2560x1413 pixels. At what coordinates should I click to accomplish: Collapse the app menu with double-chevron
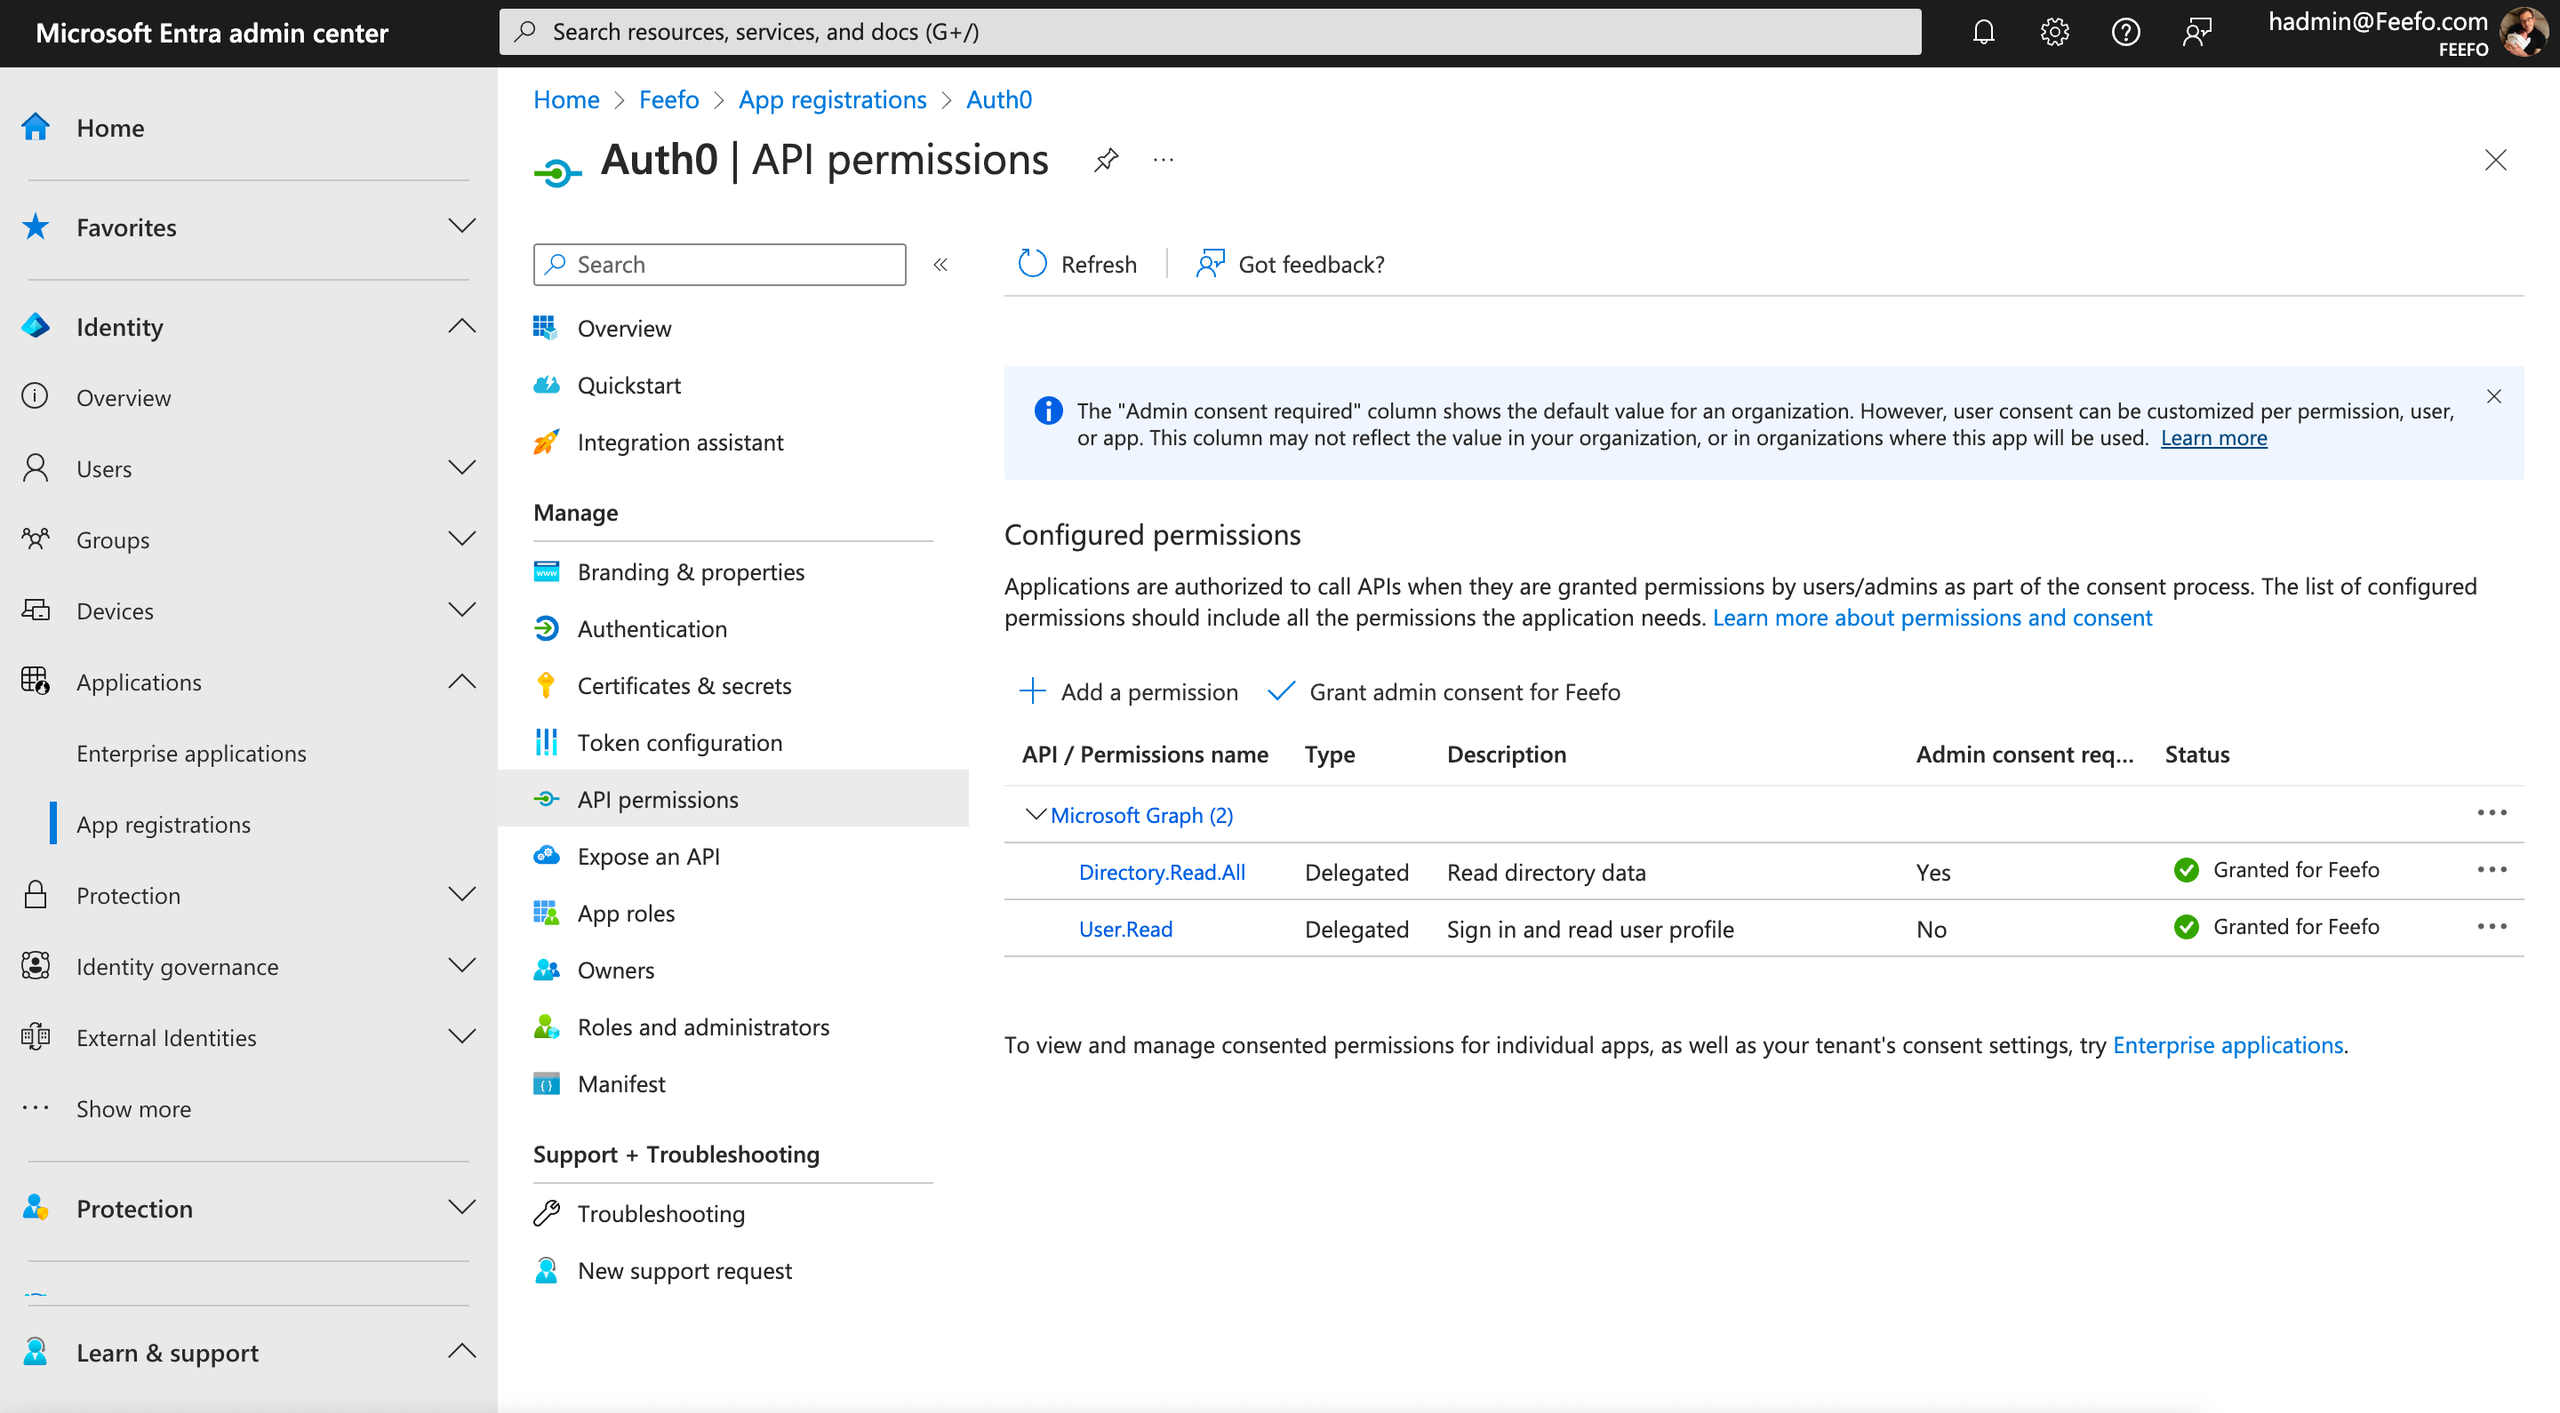(x=940, y=265)
